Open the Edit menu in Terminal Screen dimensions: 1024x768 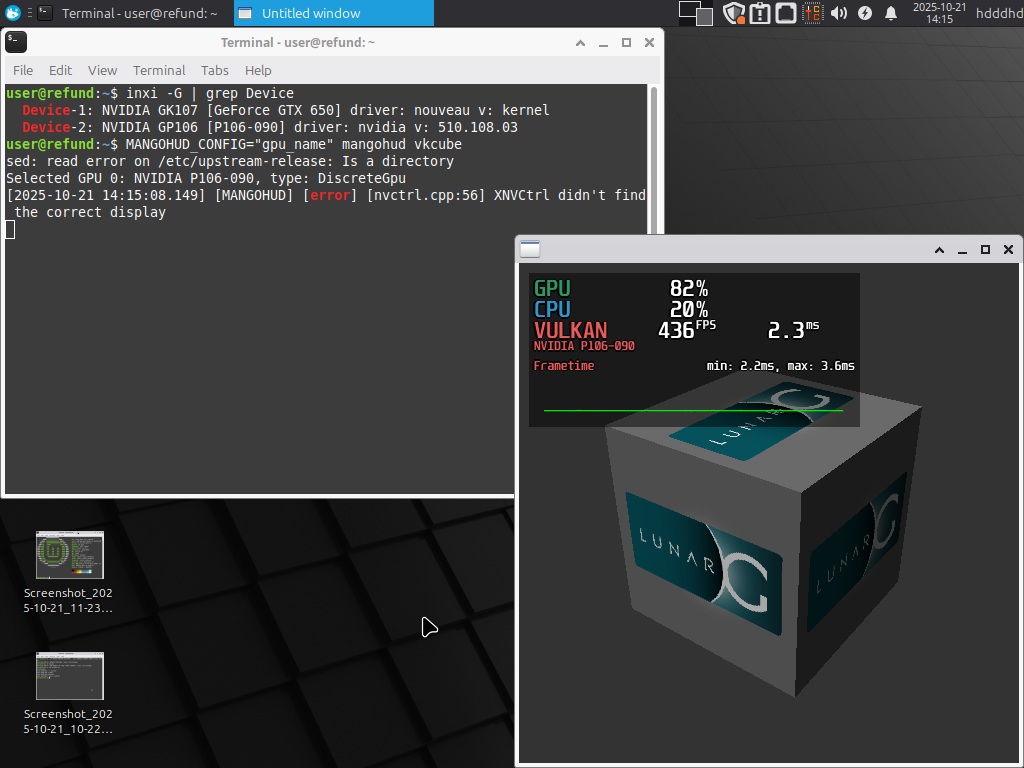[60, 71]
